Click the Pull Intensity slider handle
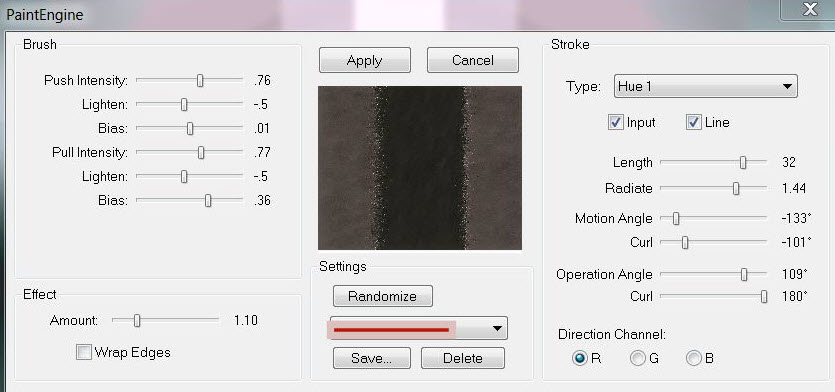Viewport: 835px width, 392px height. pos(201,152)
